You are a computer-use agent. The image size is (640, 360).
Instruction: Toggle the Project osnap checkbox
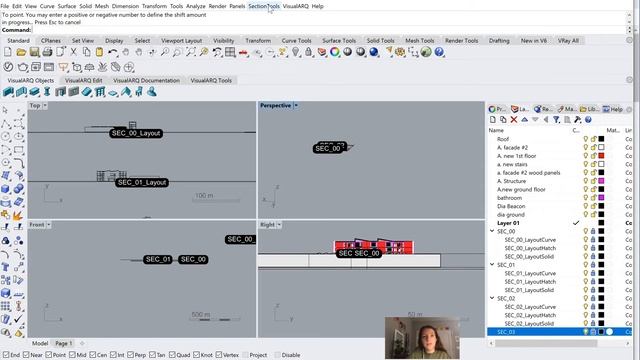click(245, 355)
